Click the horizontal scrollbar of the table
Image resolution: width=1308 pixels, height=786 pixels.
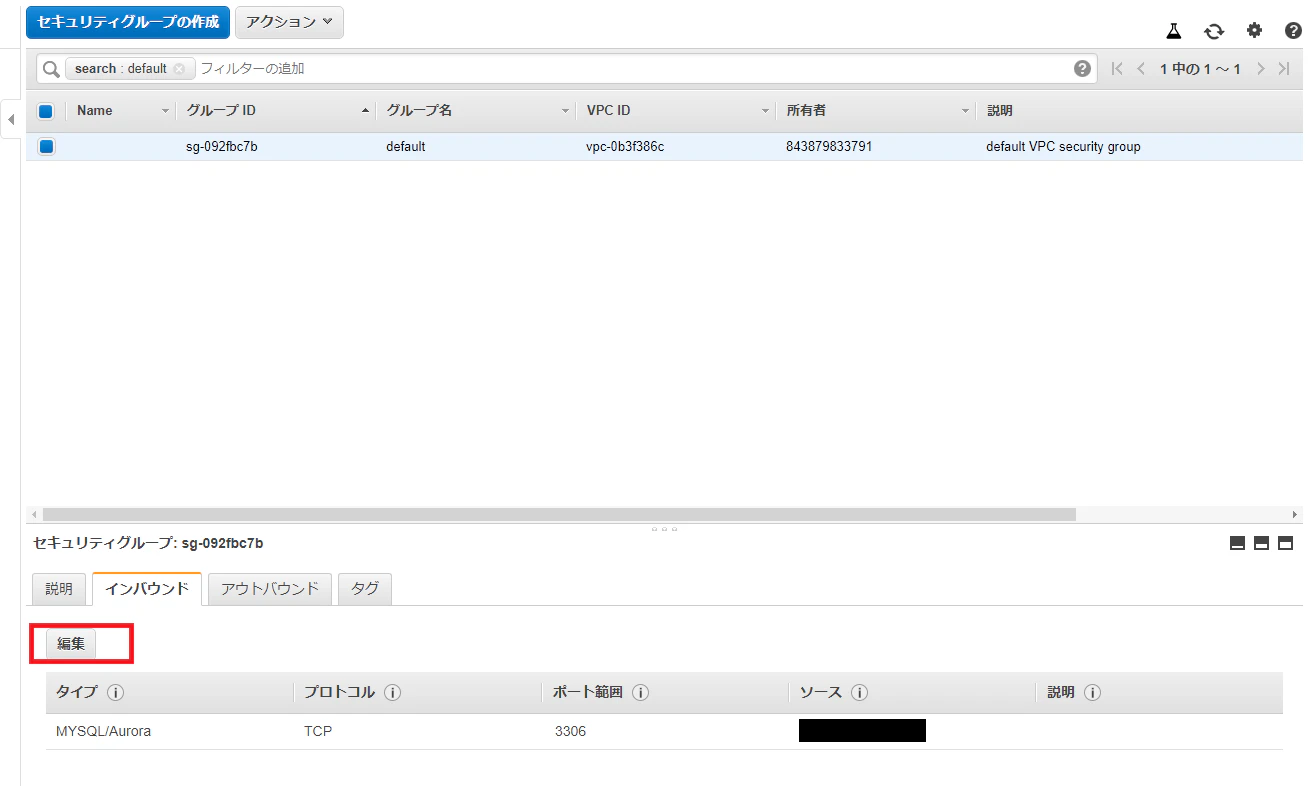(x=560, y=514)
